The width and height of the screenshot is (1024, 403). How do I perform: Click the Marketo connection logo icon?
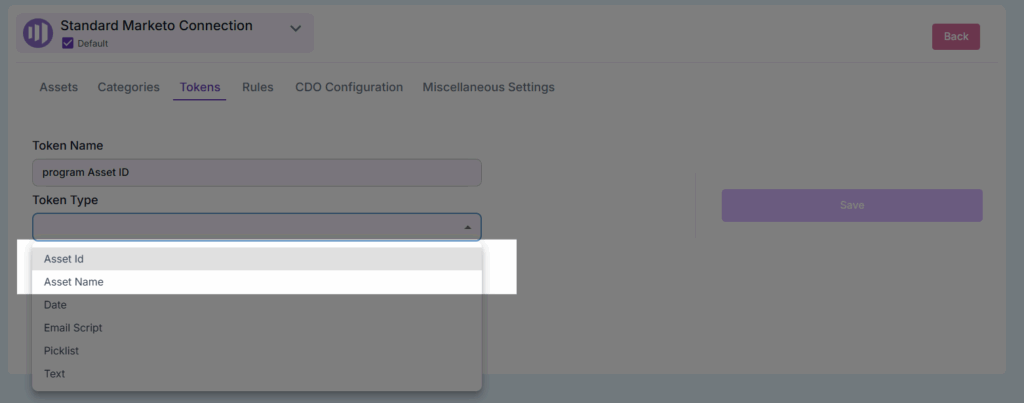click(37, 33)
